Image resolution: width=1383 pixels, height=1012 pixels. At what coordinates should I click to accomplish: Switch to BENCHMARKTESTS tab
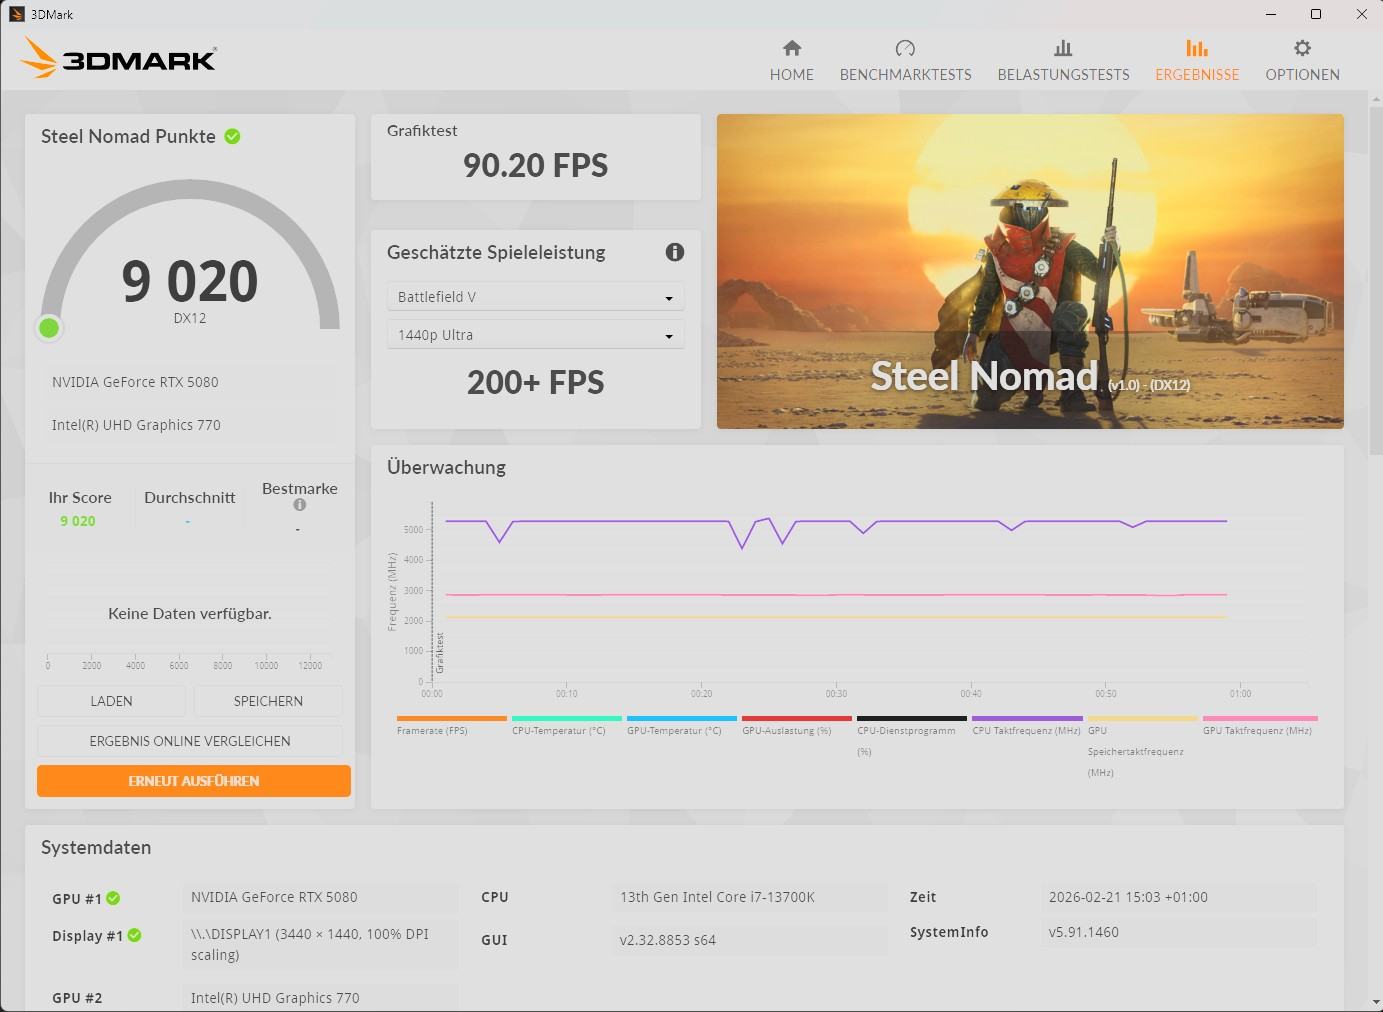click(x=905, y=60)
